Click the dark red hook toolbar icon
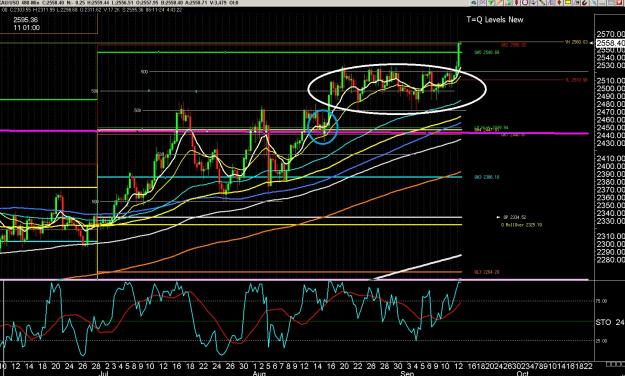Screen dimensions: 625x376 [584, 2]
